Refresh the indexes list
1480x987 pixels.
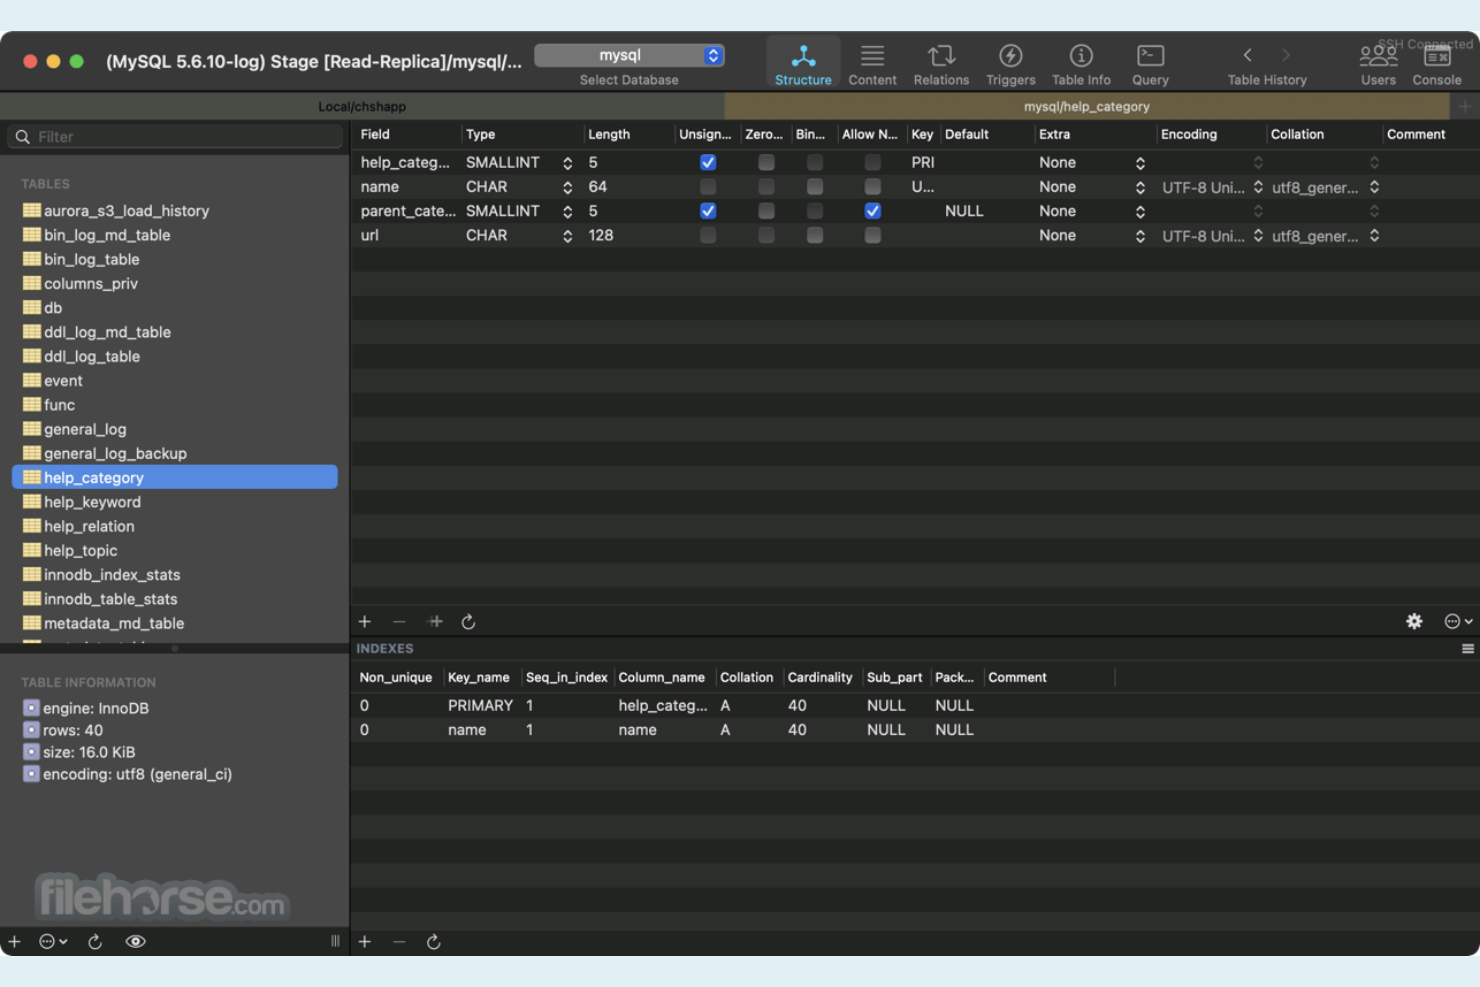tap(434, 942)
